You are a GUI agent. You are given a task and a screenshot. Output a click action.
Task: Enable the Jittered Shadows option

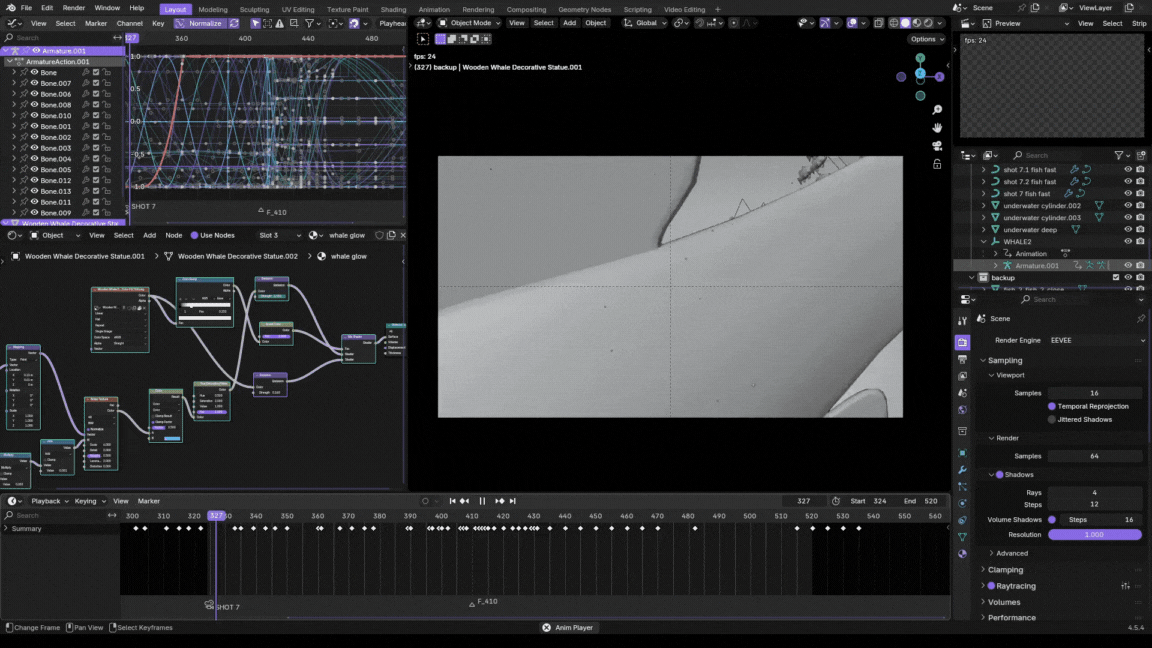point(1052,420)
